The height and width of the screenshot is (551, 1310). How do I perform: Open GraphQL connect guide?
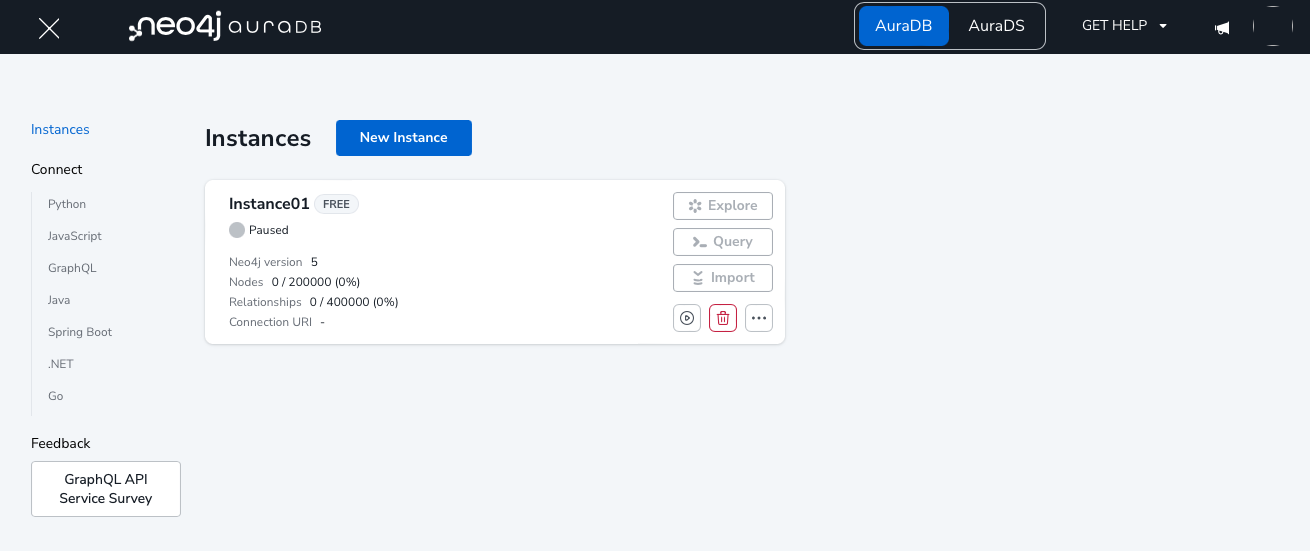coord(72,268)
